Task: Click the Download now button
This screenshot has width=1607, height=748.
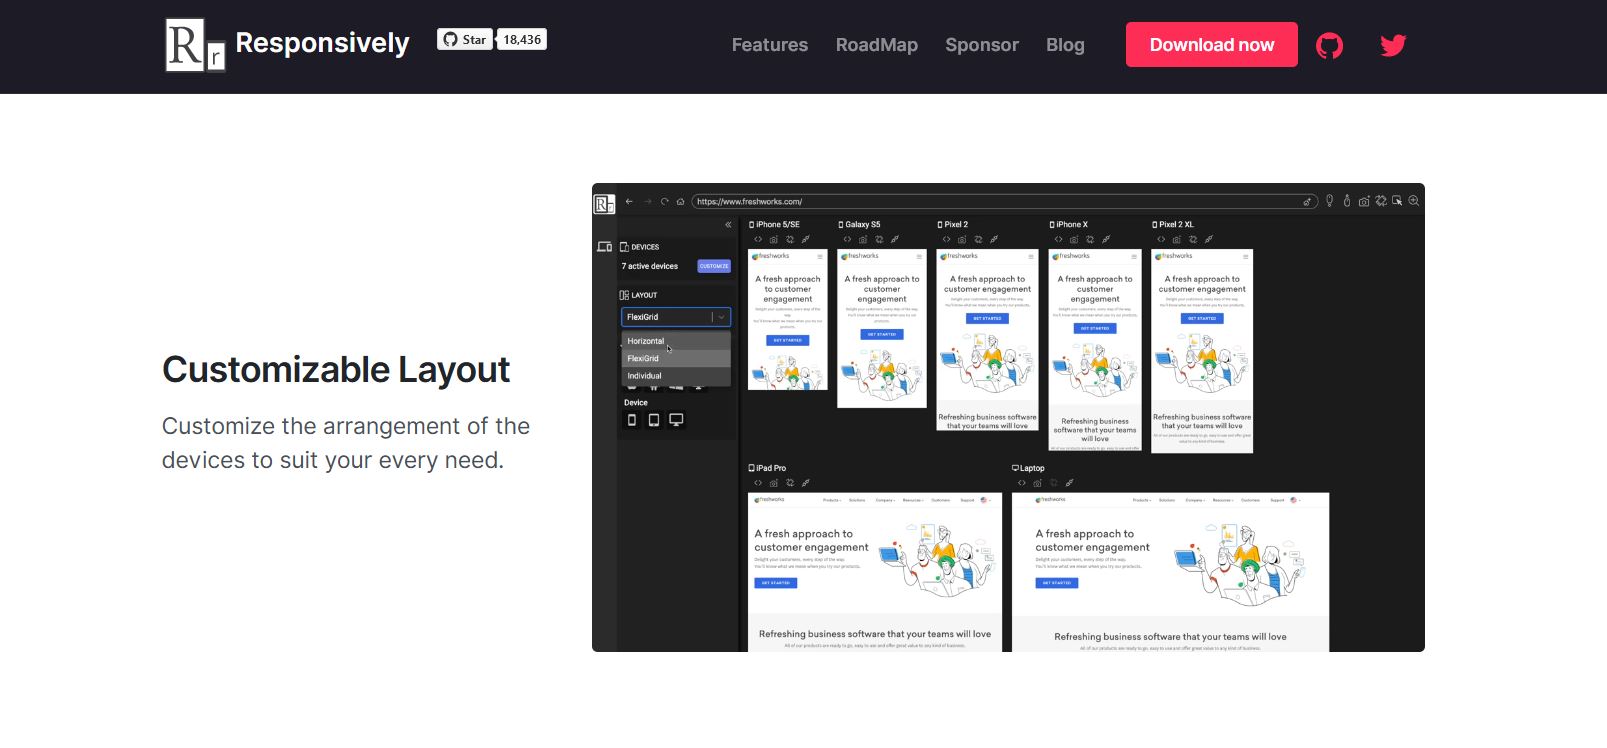Action: 1212,45
